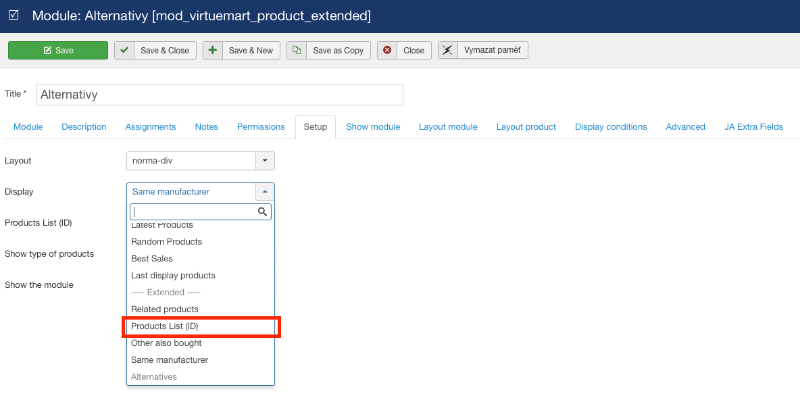Click the Save & Close text label
Screen dimensions: 800x397
(x=165, y=51)
